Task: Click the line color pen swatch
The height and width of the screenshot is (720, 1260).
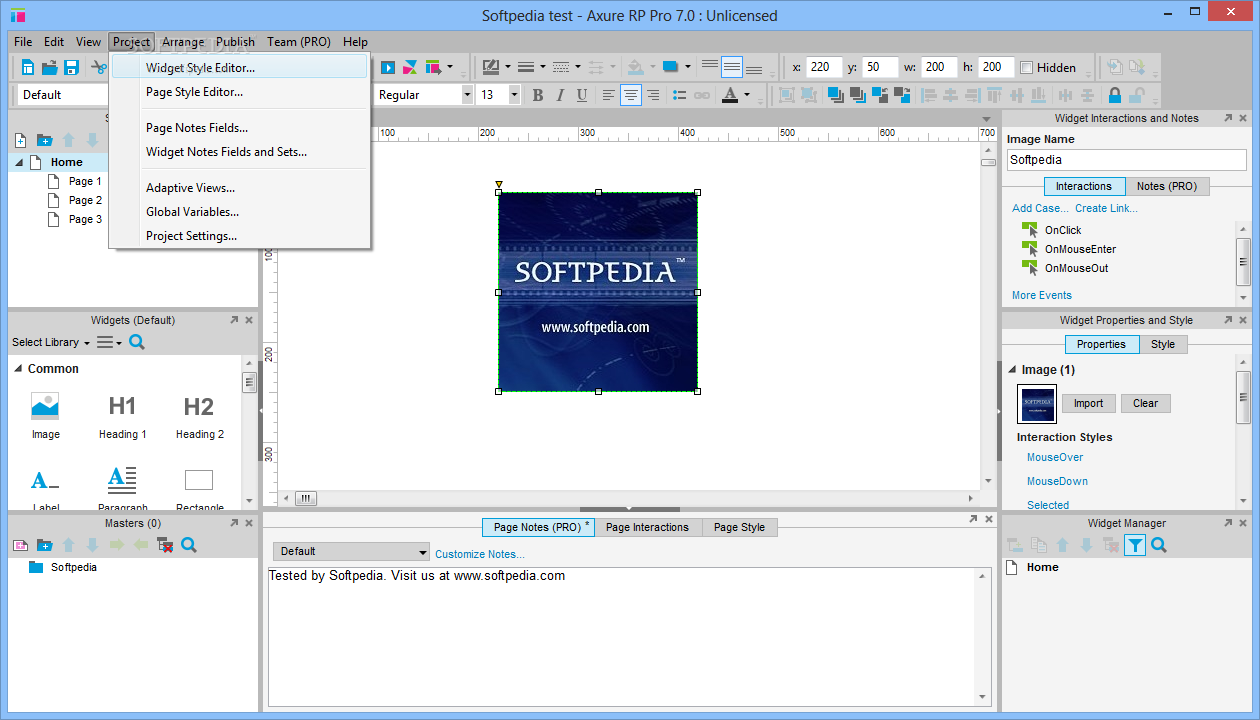Action: tap(490, 67)
